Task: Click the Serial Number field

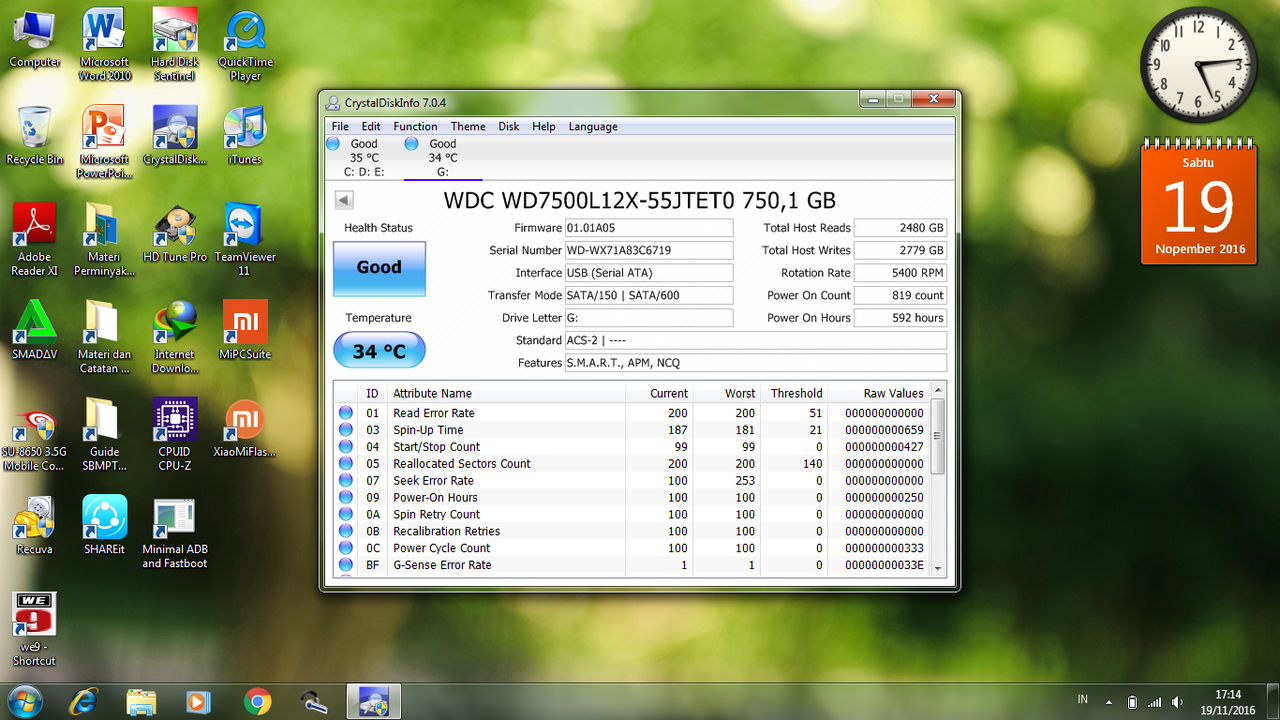Action: pos(649,251)
